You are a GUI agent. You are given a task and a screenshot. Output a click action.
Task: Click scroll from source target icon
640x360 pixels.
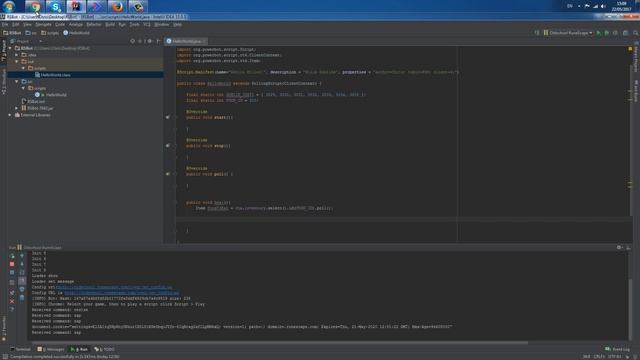[133, 41]
